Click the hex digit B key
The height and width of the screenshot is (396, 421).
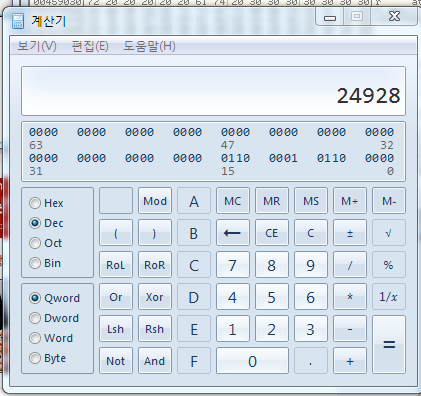click(194, 233)
